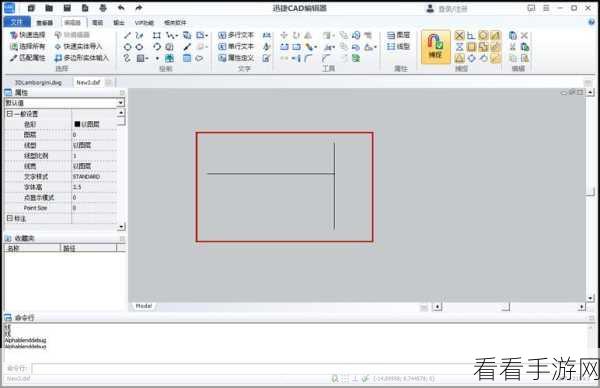This screenshot has height=388, width=600.
Task: Switch to the 查看器 ribbon tab
Action: (44, 23)
